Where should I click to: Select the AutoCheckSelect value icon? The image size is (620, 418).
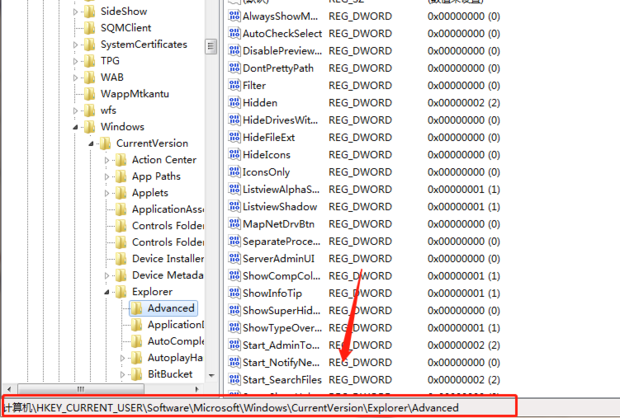(234, 34)
